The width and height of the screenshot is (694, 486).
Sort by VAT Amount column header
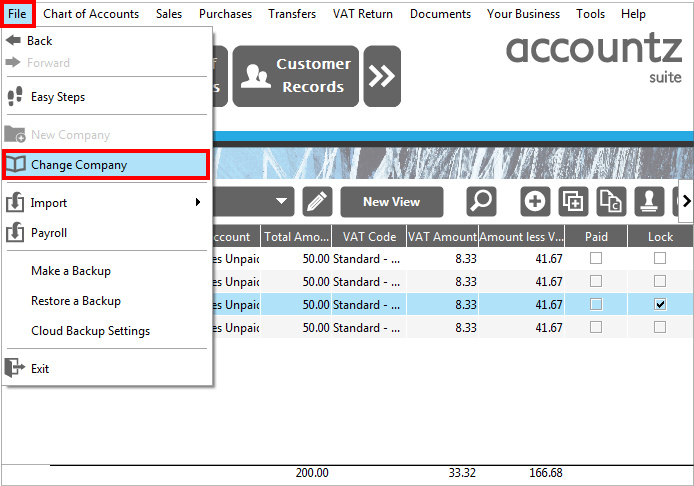click(442, 237)
